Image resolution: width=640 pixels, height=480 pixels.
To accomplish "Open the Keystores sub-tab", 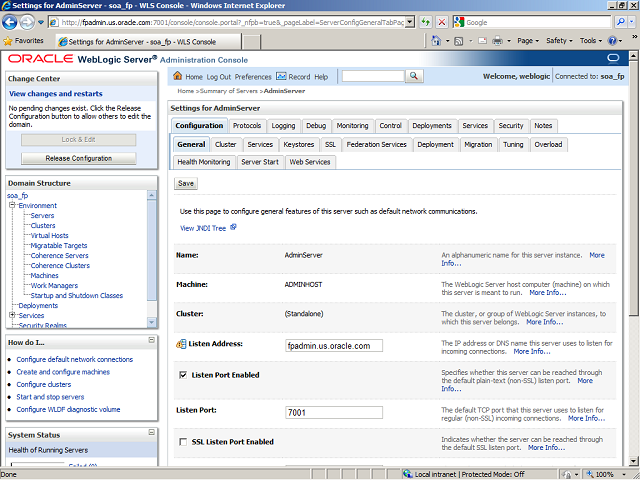I will 298,144.
